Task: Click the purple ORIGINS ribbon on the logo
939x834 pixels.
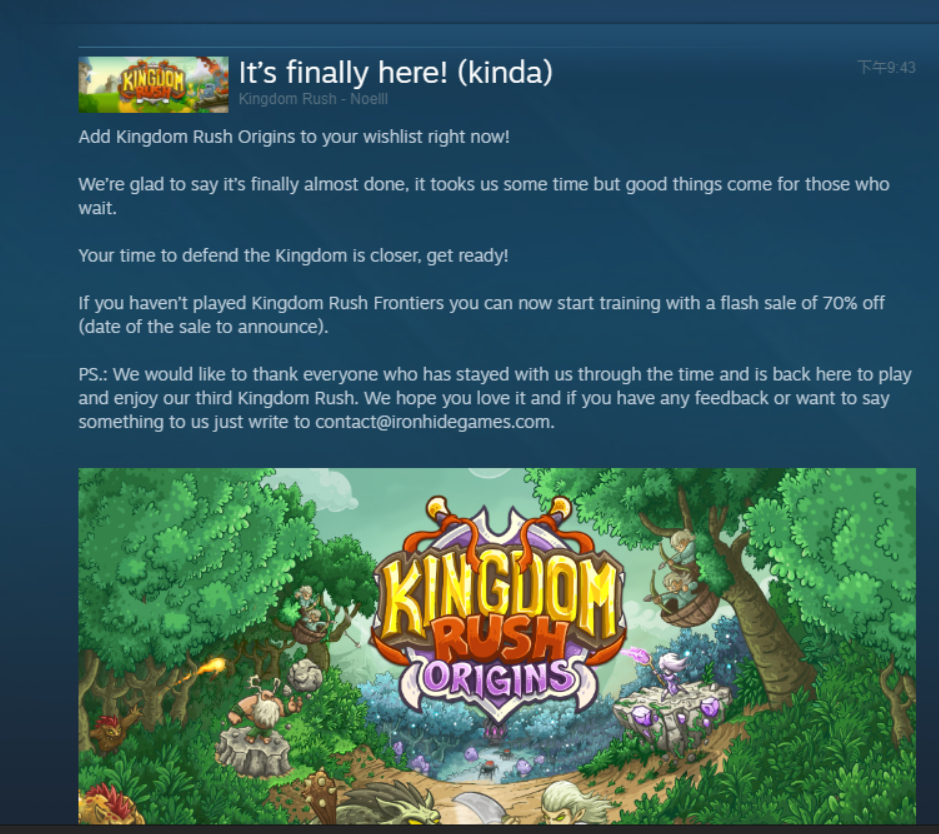Action: pyautogui.click(x=498, y=678)
